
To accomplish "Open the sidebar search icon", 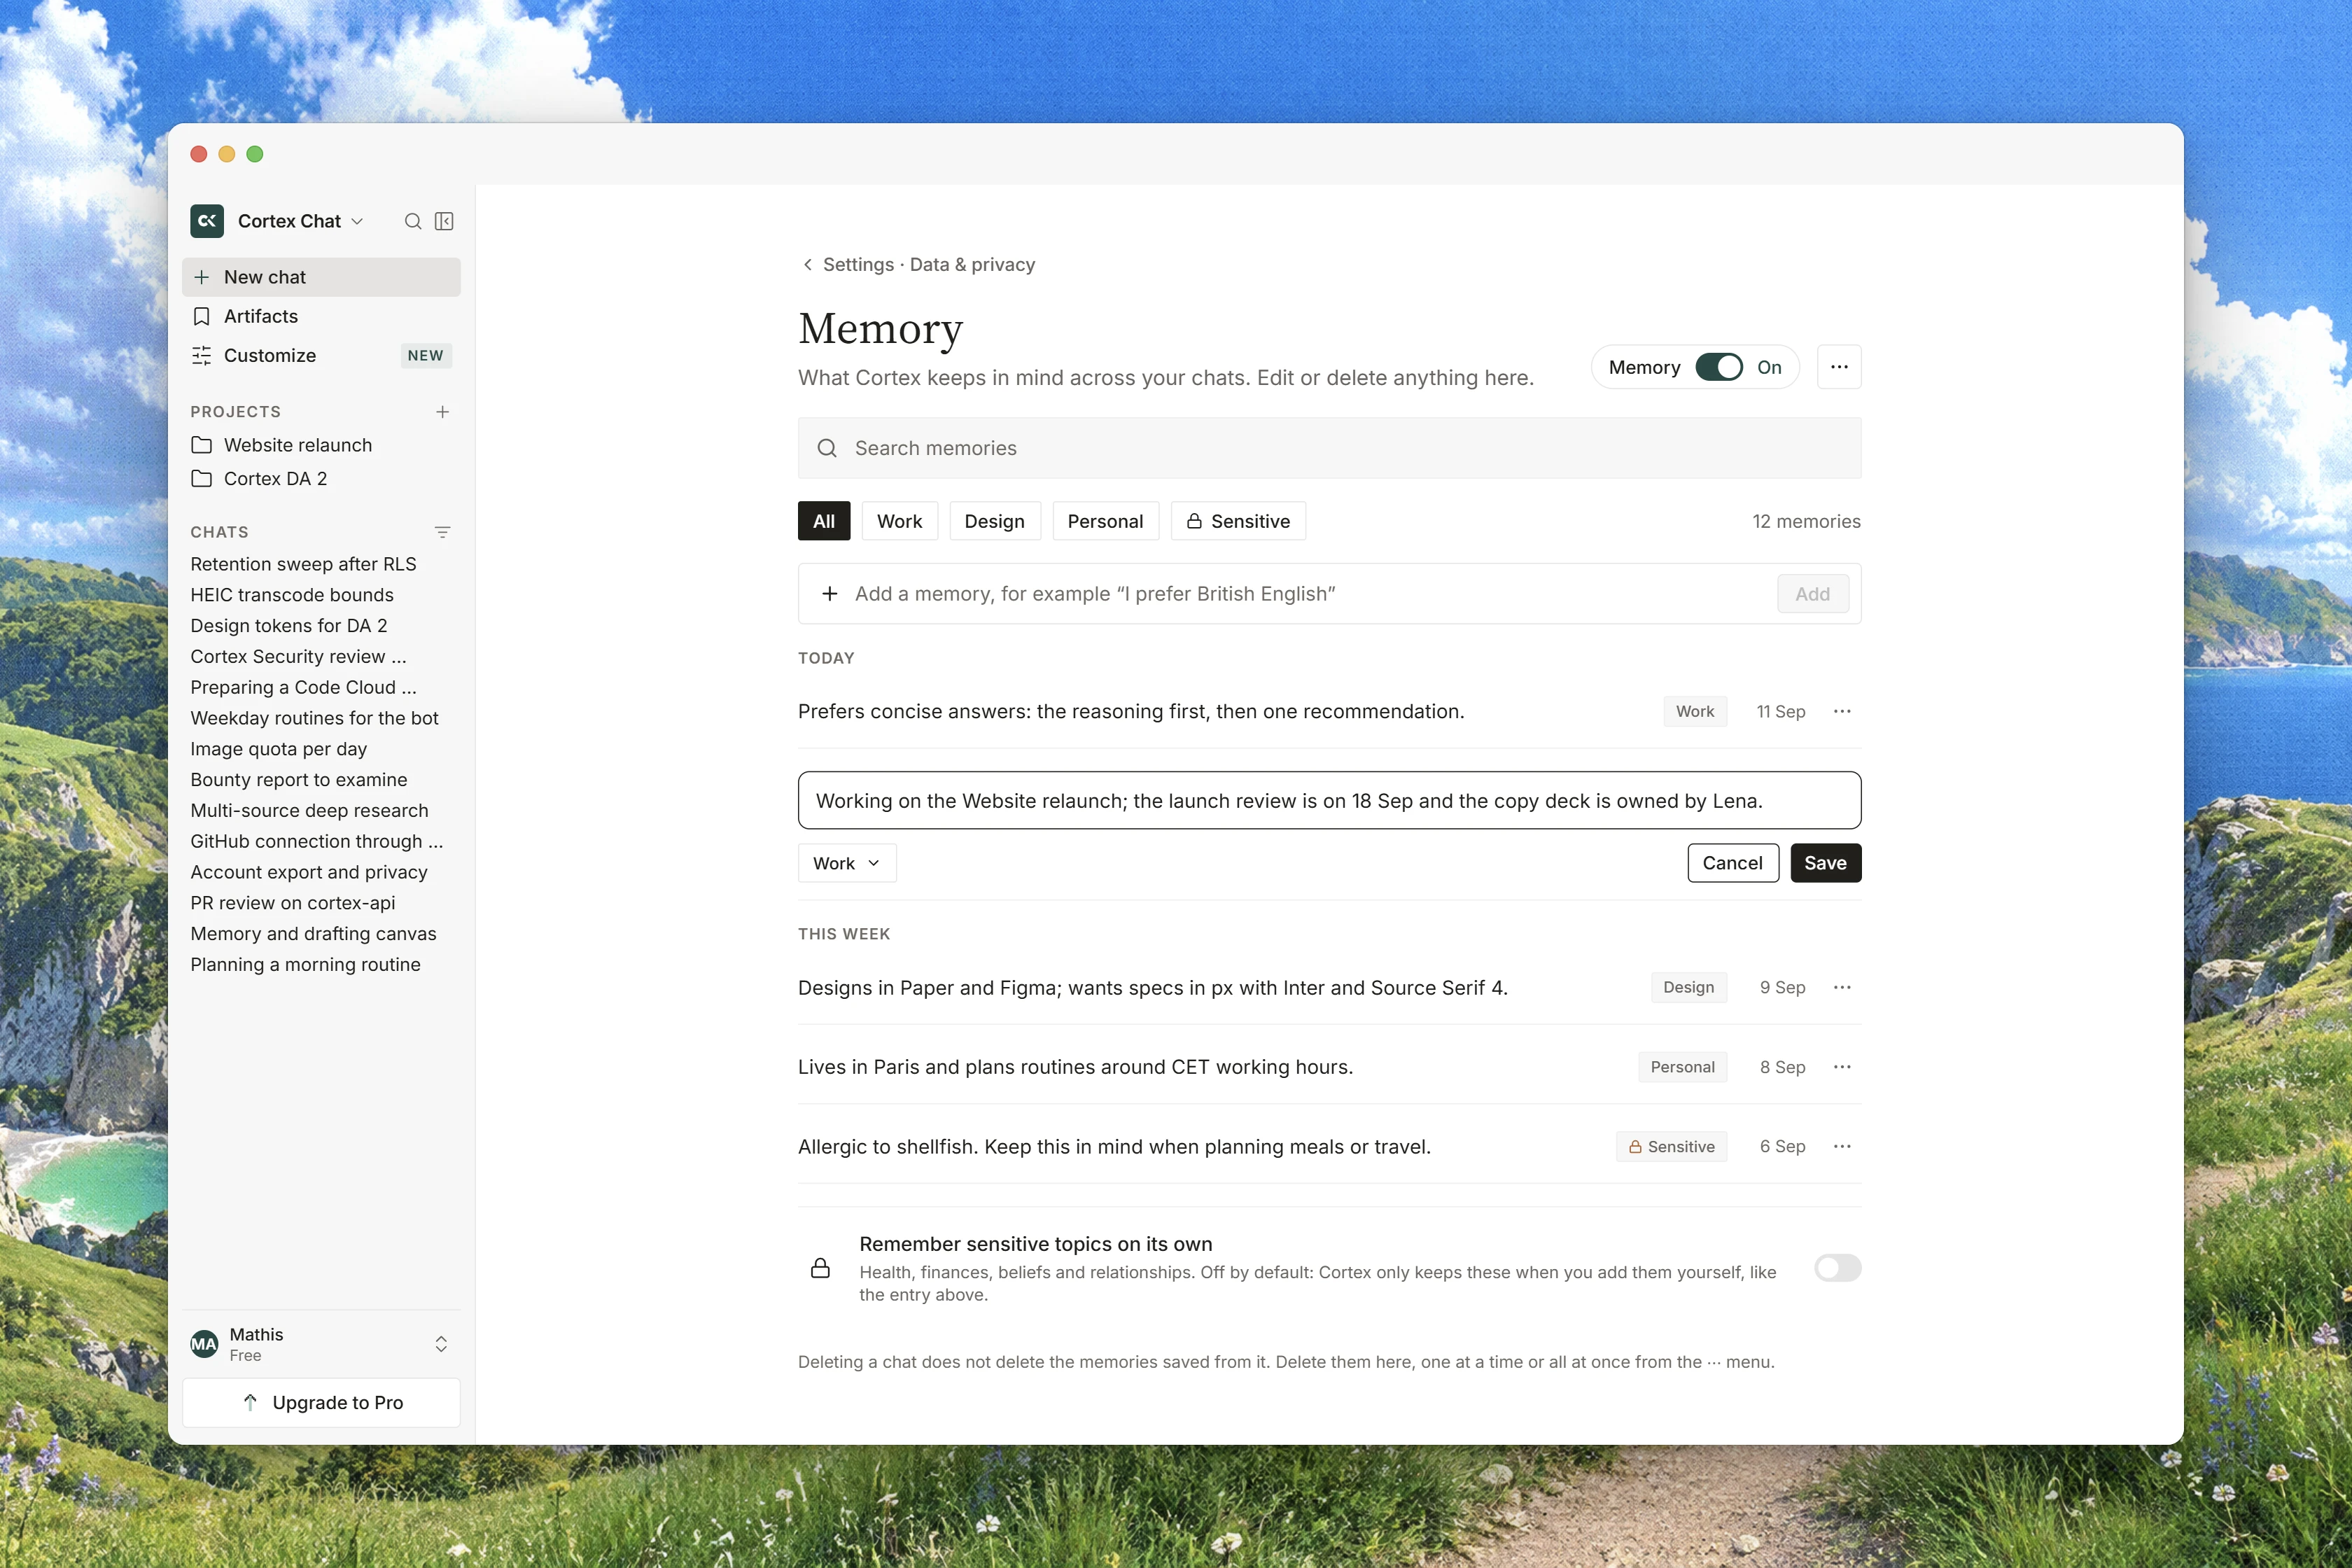I will click(x=413, y=221).
